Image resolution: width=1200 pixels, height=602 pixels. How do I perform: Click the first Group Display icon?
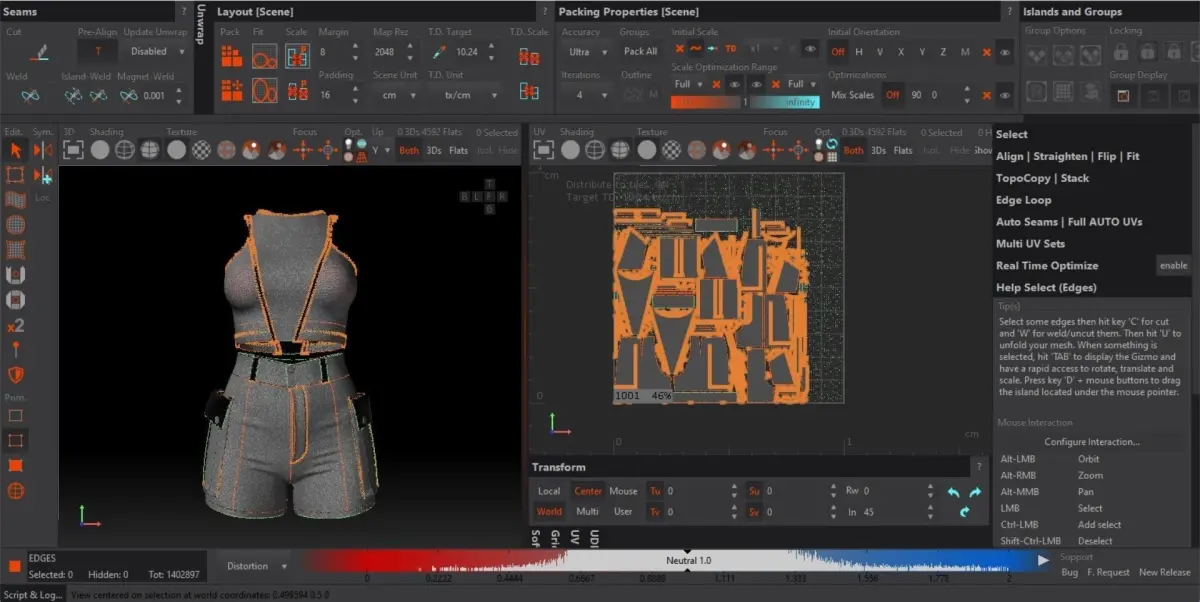point(1124,95)
